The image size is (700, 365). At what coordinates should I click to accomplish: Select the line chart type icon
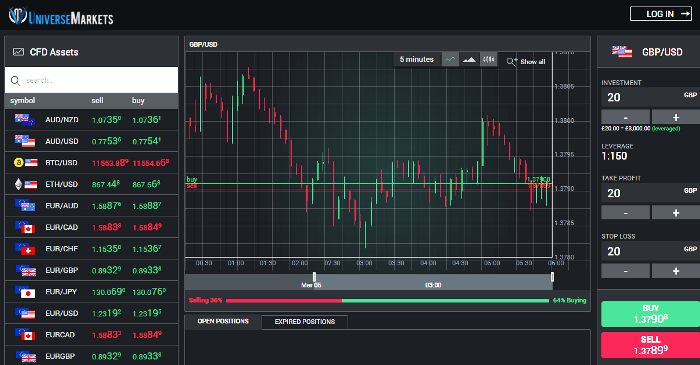pos(450,59)
